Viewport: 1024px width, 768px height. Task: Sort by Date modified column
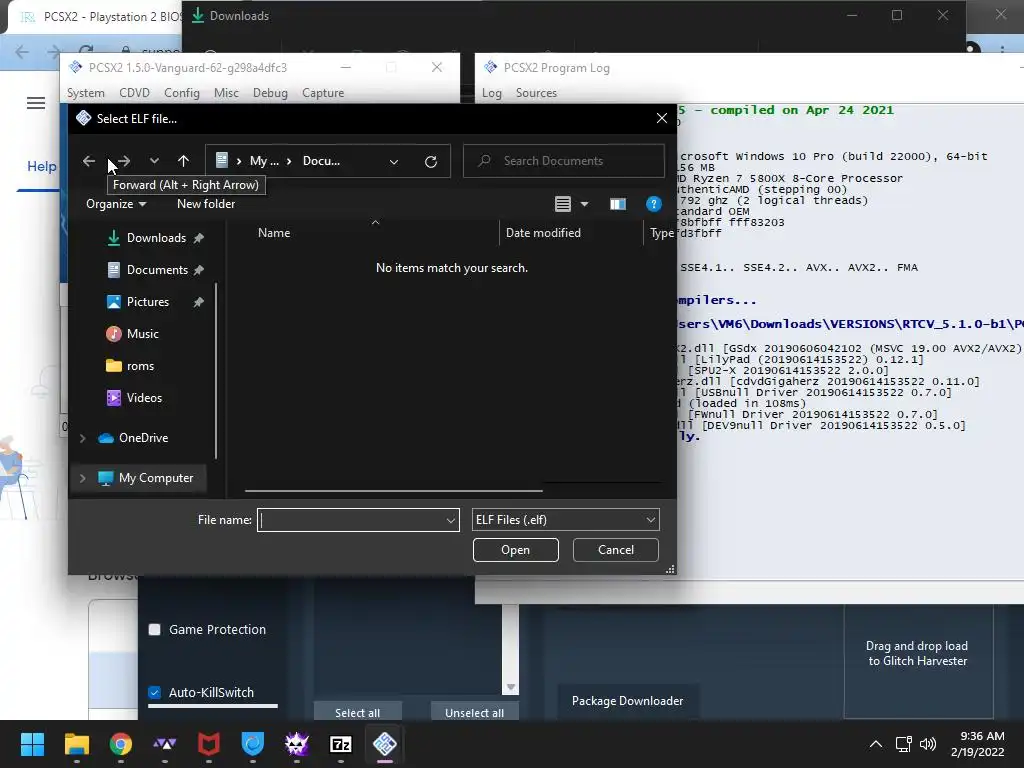point(543,233)
